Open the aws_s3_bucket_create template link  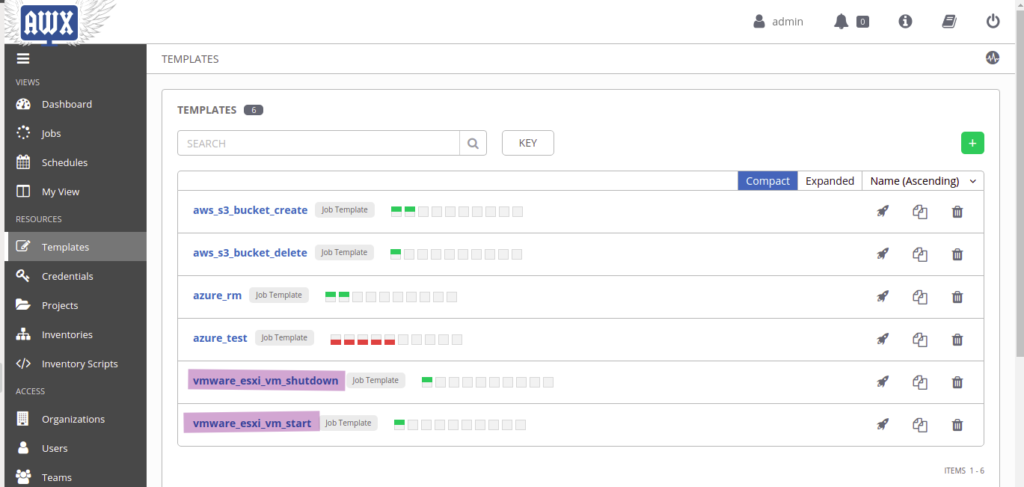click(x=250, y=210)
